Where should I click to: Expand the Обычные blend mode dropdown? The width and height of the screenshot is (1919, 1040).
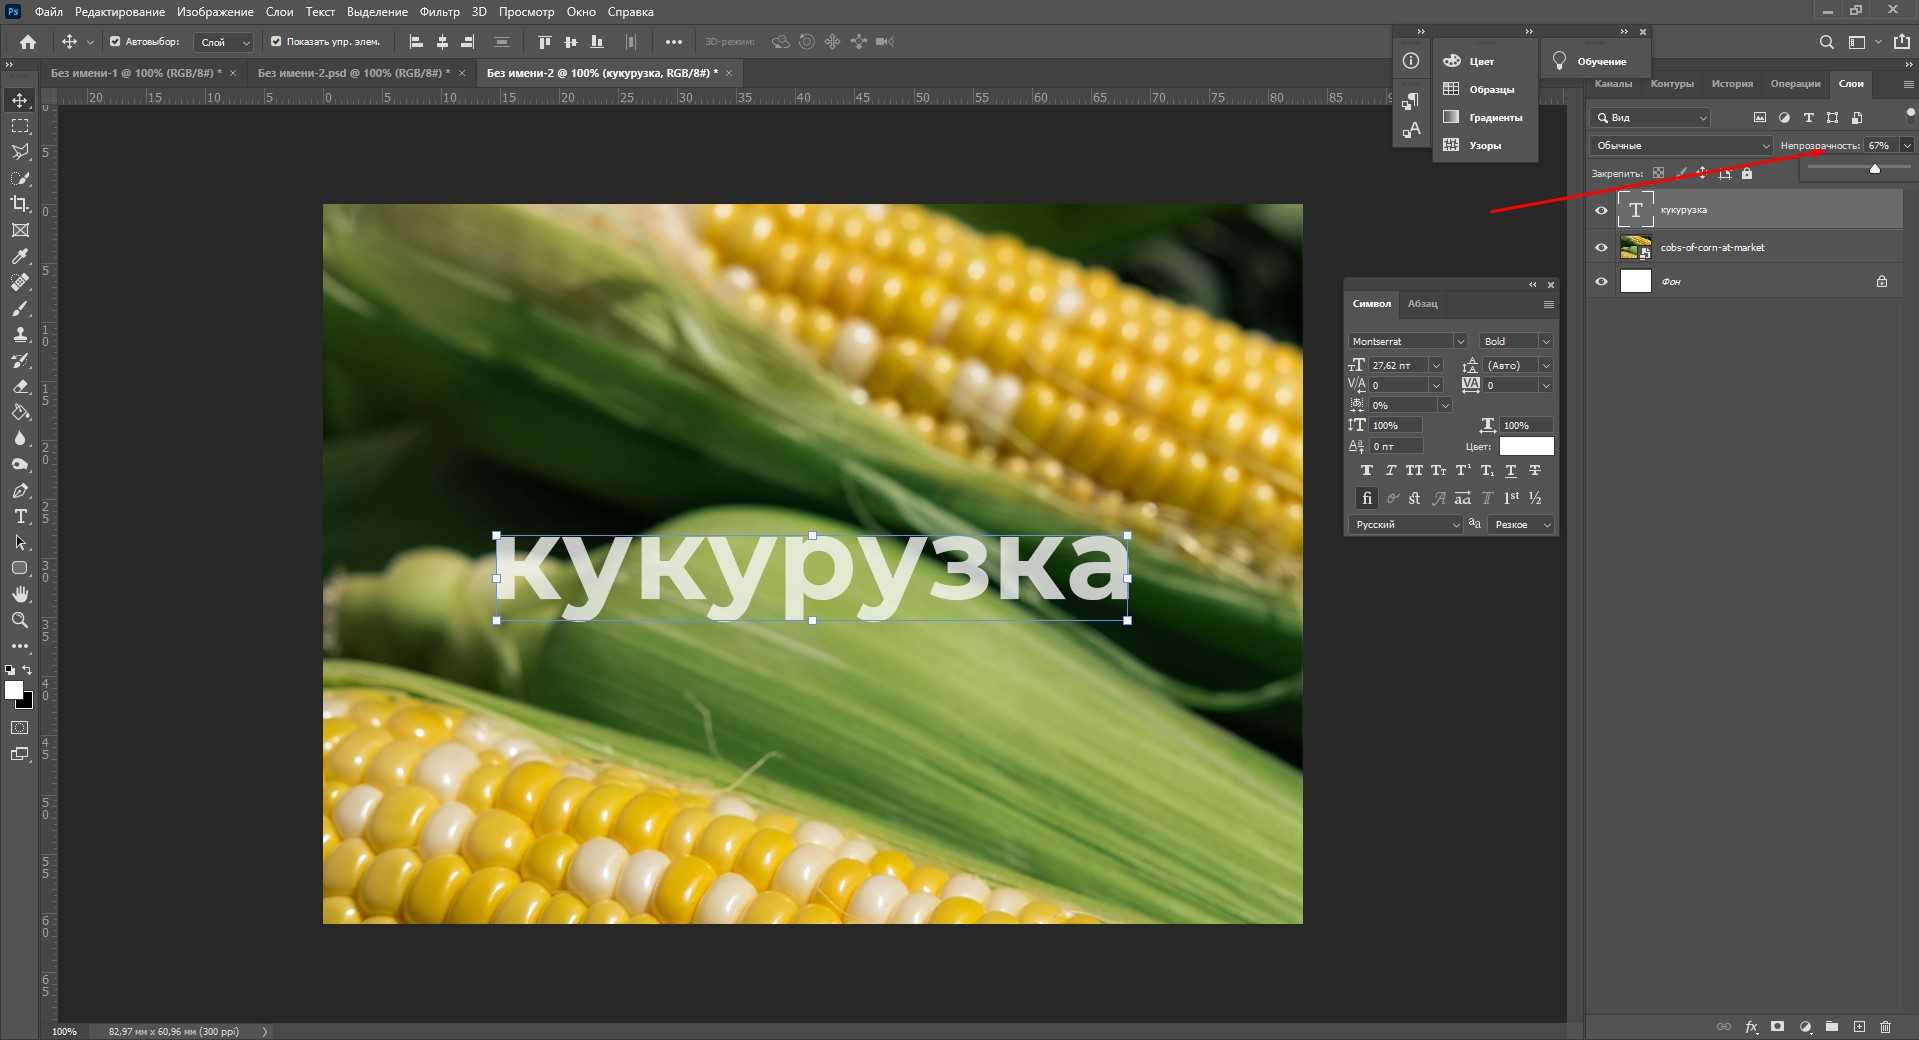pos(1680,146)
